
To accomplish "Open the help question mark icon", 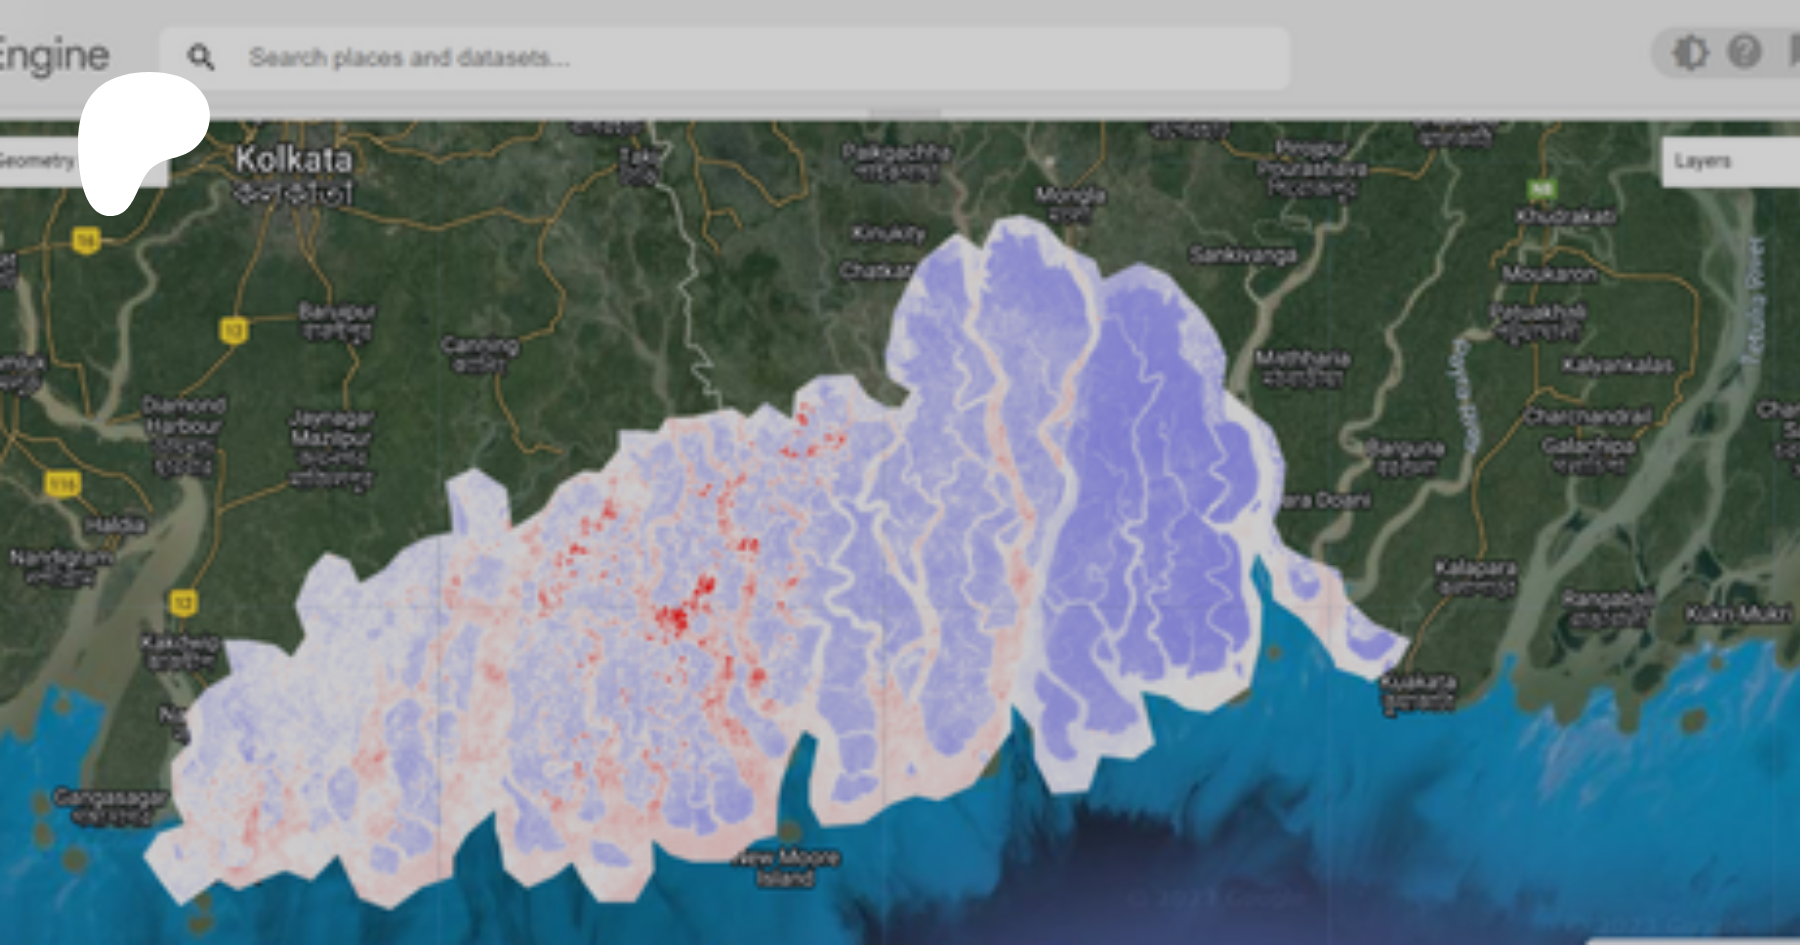I will [x=1744, y=52].
